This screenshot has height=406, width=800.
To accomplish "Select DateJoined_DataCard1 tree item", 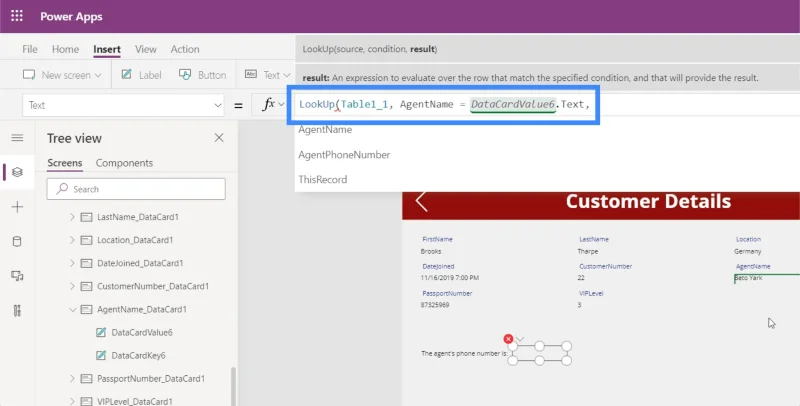I will (140, 263).
